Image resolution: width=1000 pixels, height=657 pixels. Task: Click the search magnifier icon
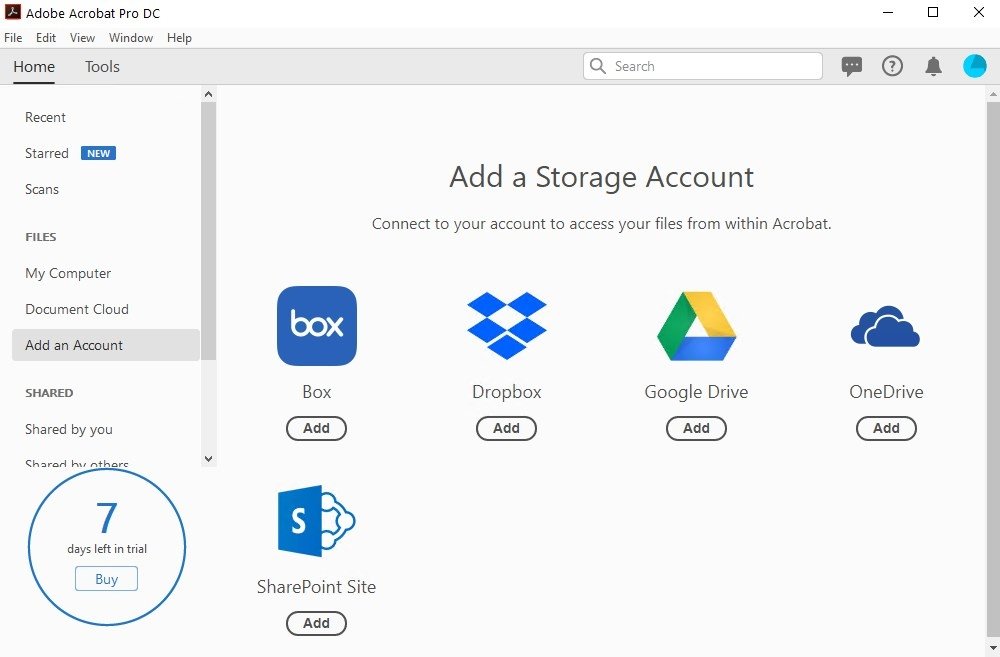[598, 66]
